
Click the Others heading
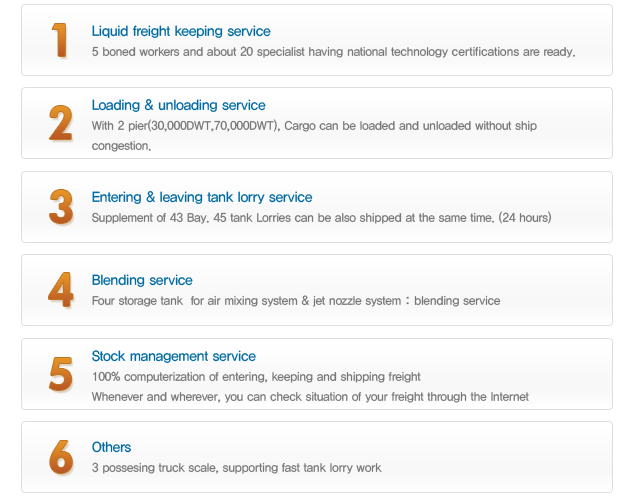click(111, 447)
